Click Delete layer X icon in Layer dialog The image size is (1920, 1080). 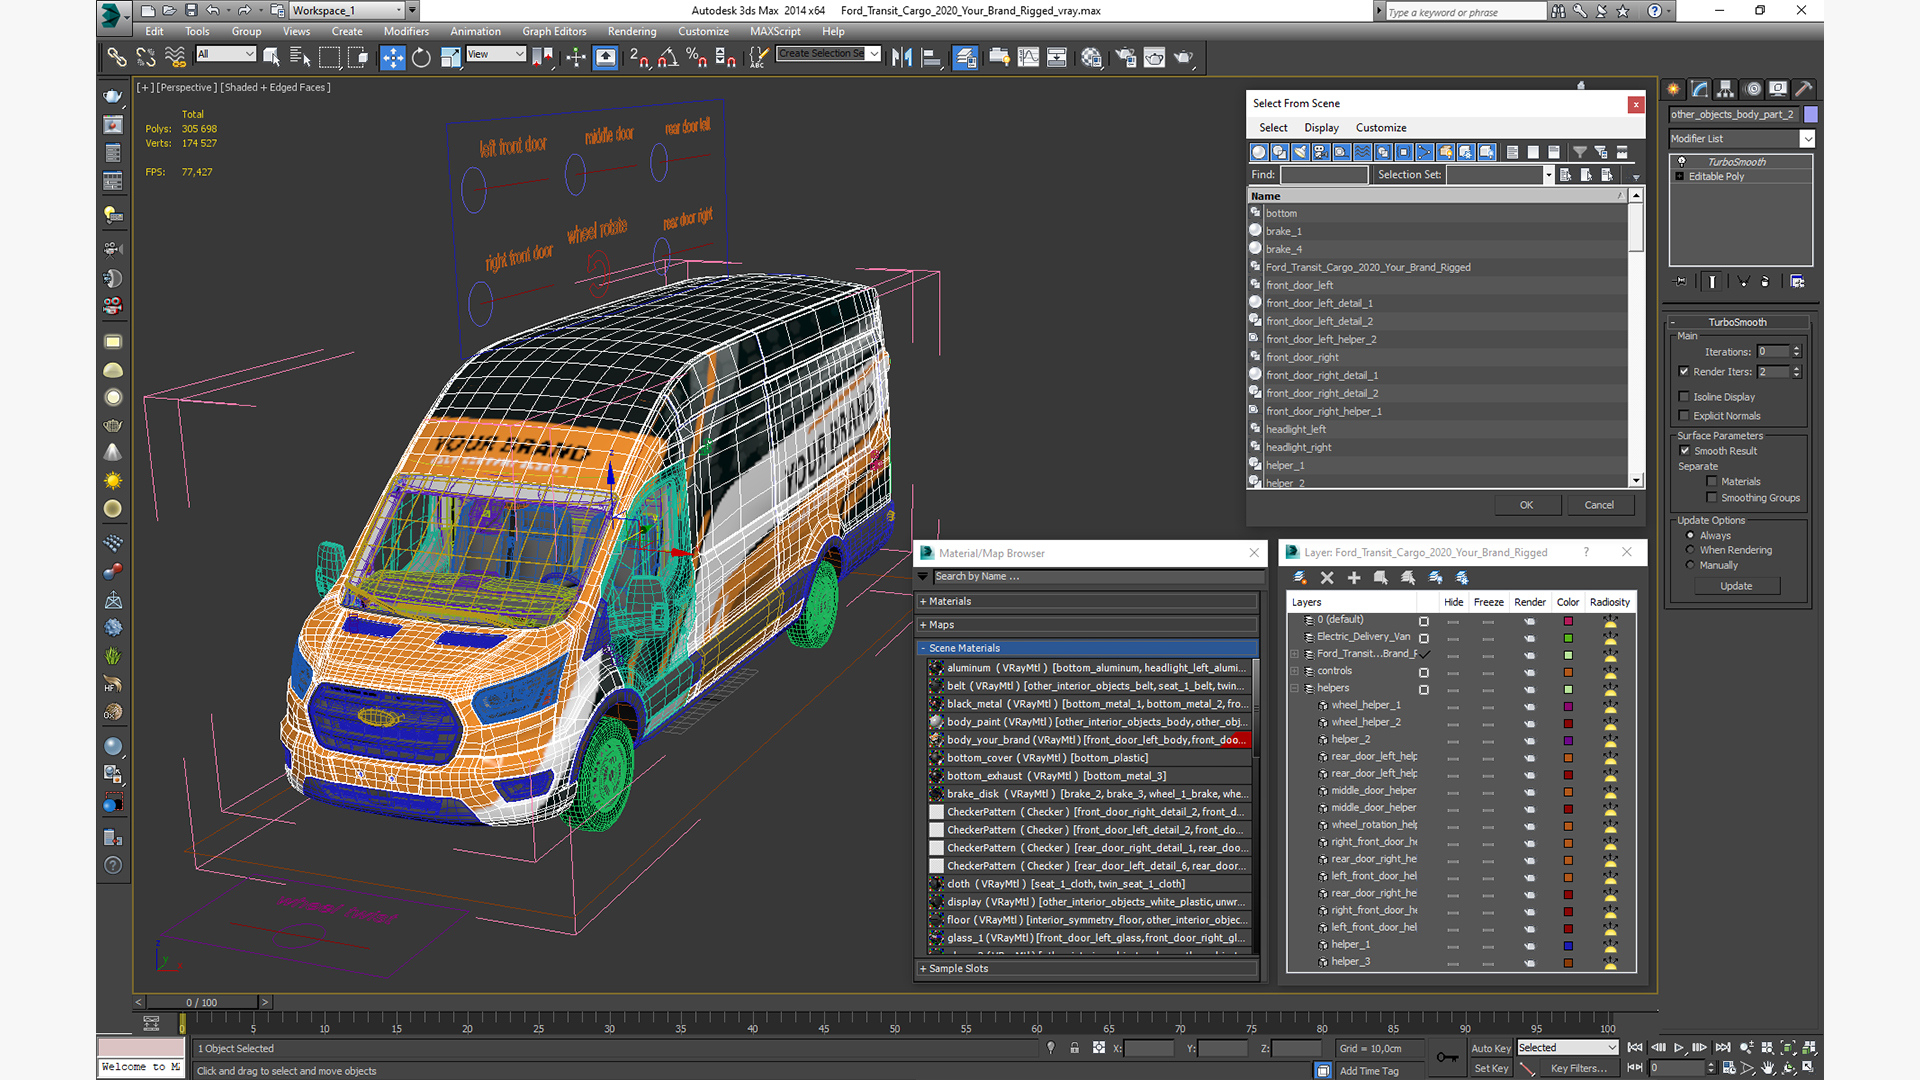click(x=1327, y=578)
